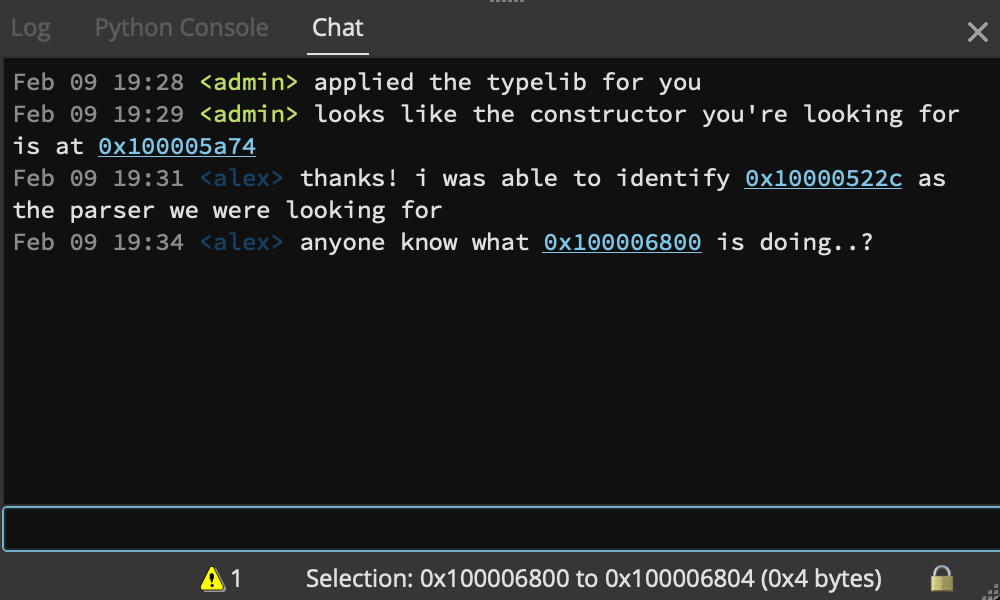Image resolution: width=1000 pixels, height=600 pixels.
Task: Grab the dotted resize handle above the tabs
Action: [x=509, y=3]
